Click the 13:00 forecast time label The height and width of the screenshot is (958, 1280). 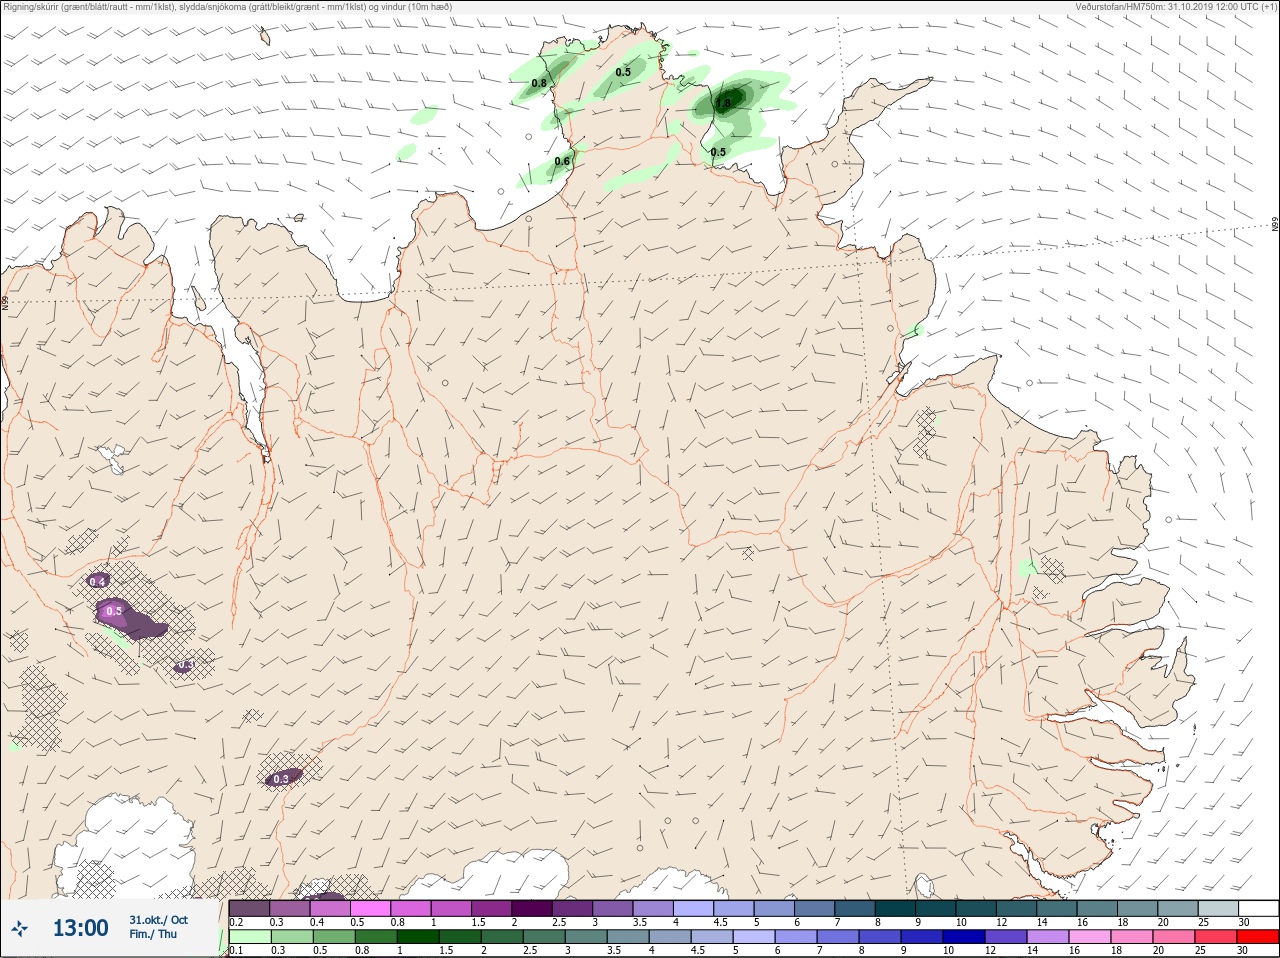pos(80,928)
